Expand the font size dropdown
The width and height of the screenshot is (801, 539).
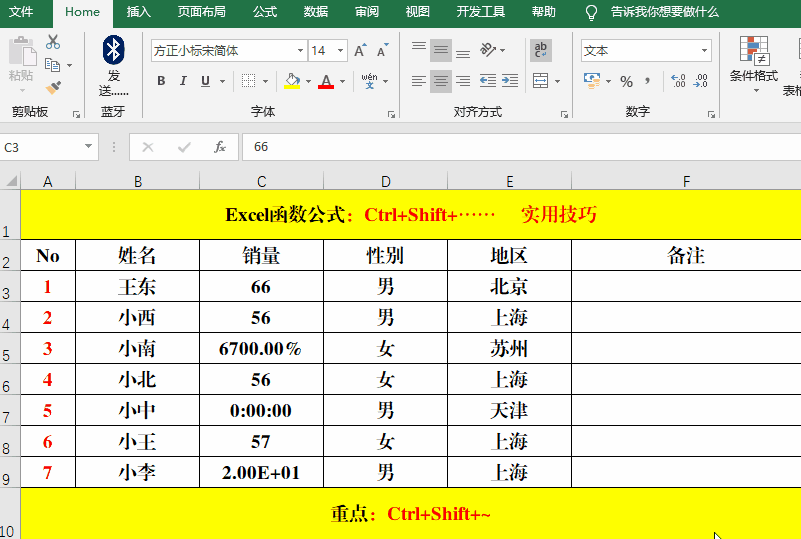click(x=340, y=51)
